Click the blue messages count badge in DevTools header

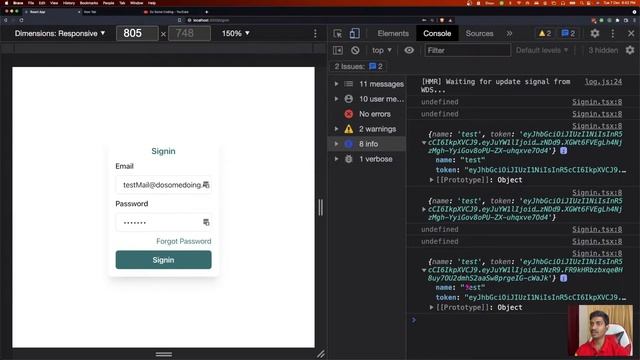point(568,33)
